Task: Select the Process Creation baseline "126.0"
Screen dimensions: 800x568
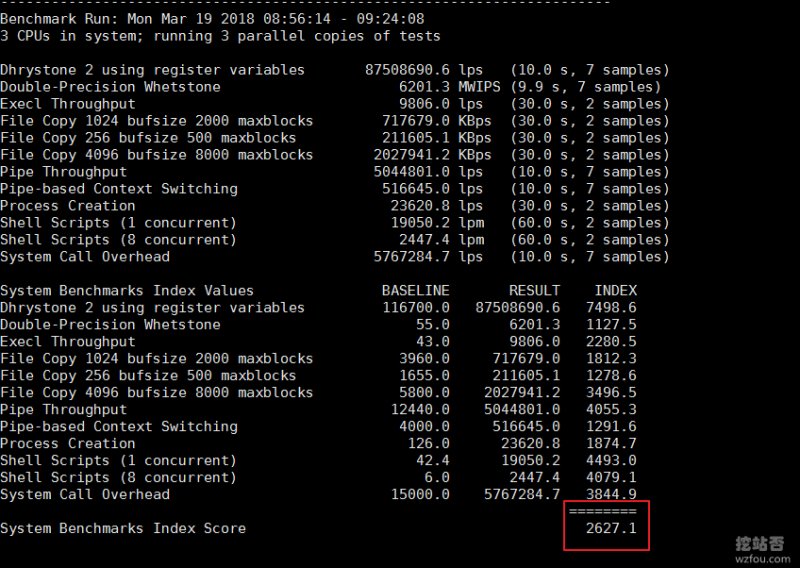Action: 429,443
